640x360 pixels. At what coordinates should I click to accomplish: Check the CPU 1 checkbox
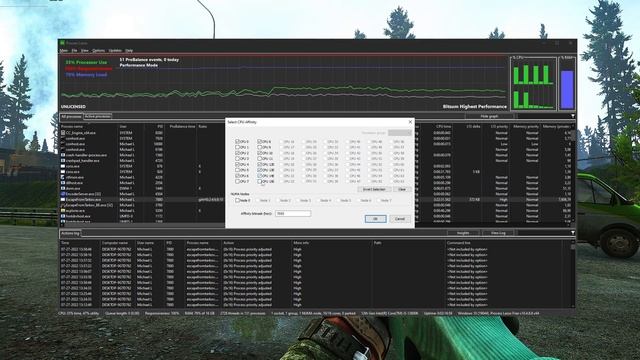pos(237,147)
